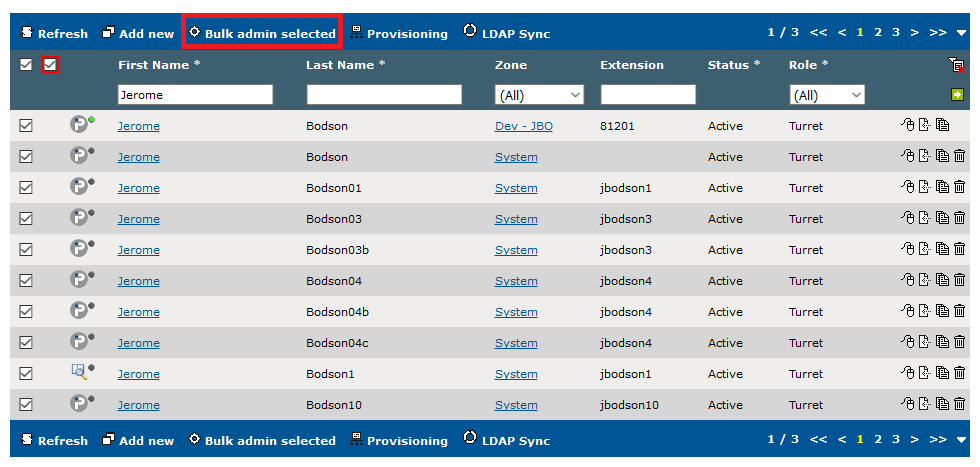This screenshot has height=467, width=980.
Task: Click the mouse icon in Bodson01 row
Action: point(908,187)
